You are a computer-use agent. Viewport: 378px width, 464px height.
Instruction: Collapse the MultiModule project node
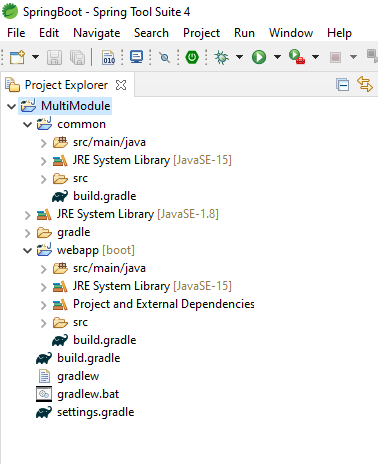[x=11, y=106]
